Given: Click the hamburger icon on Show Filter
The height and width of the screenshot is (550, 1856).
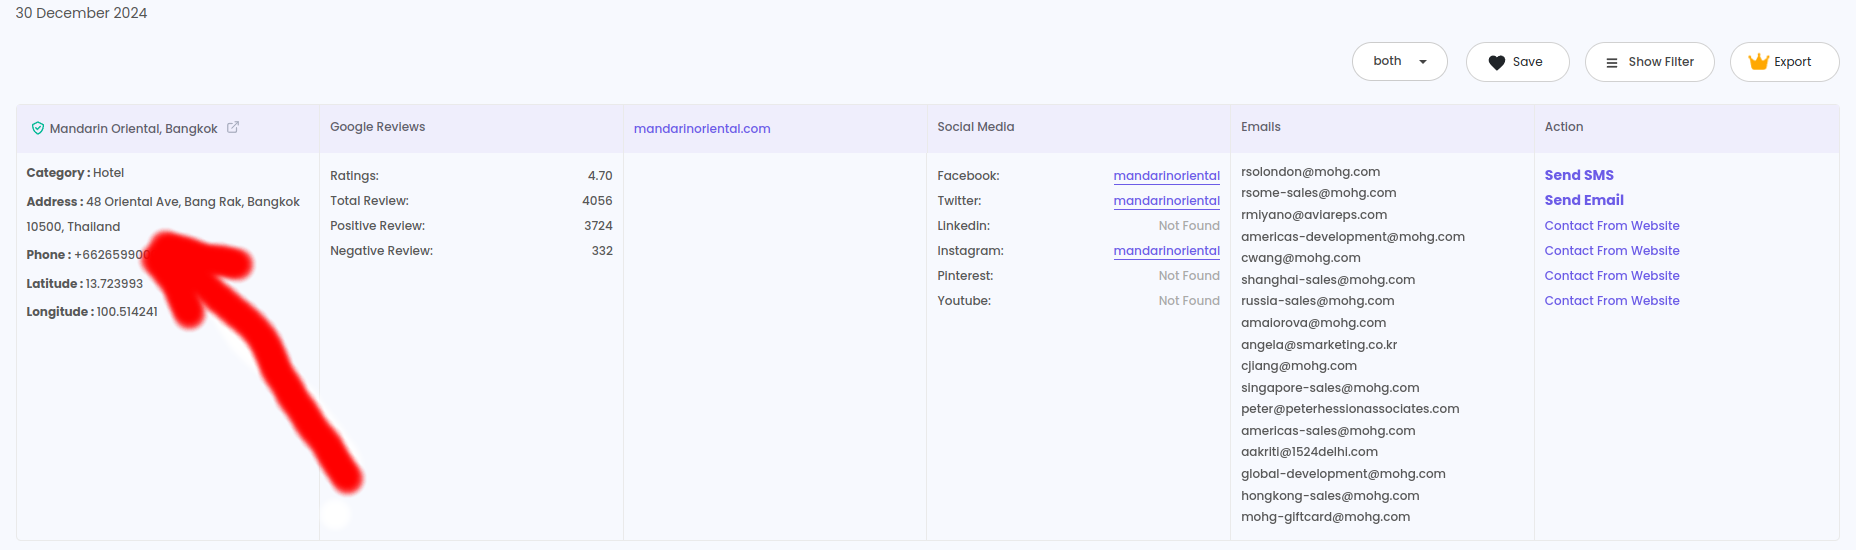Looking at the screenshot, I should pyautogui.click(x=1611, y=62).
